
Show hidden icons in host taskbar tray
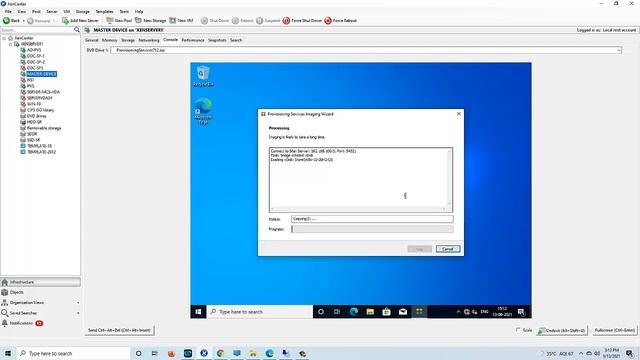click(x=581, y=353)
